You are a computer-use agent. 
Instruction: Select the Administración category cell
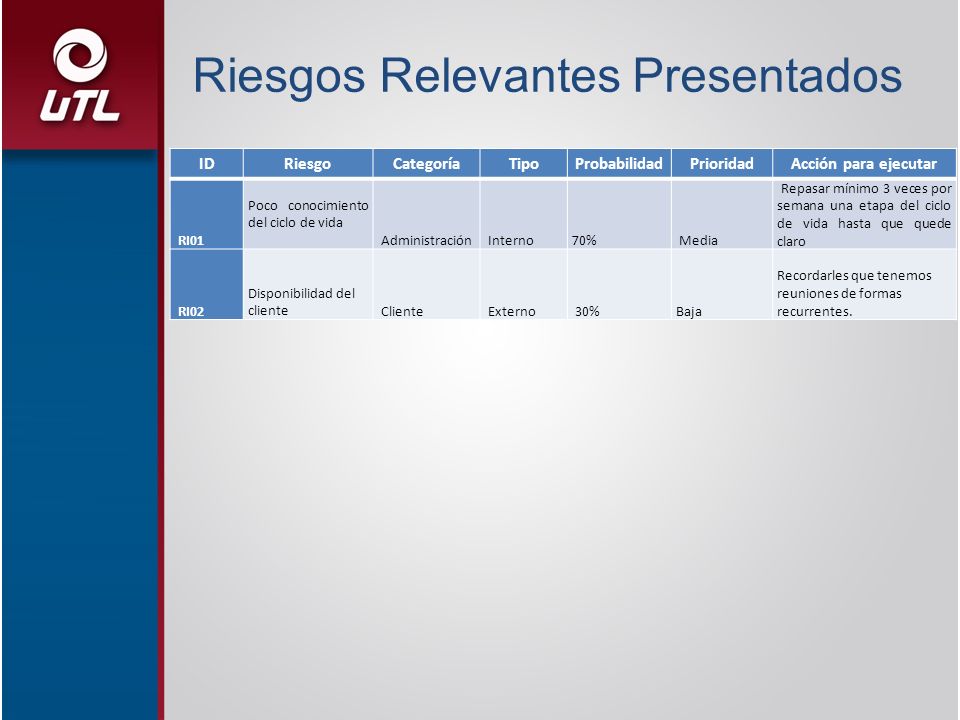(x=426, y=214)
